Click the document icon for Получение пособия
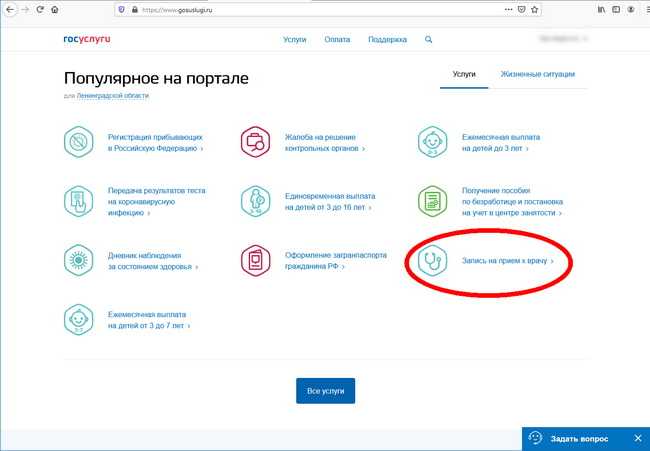Image resolution: width=650 pixels, height=451 pixels. pyautogui.click(x=433, y=201)
